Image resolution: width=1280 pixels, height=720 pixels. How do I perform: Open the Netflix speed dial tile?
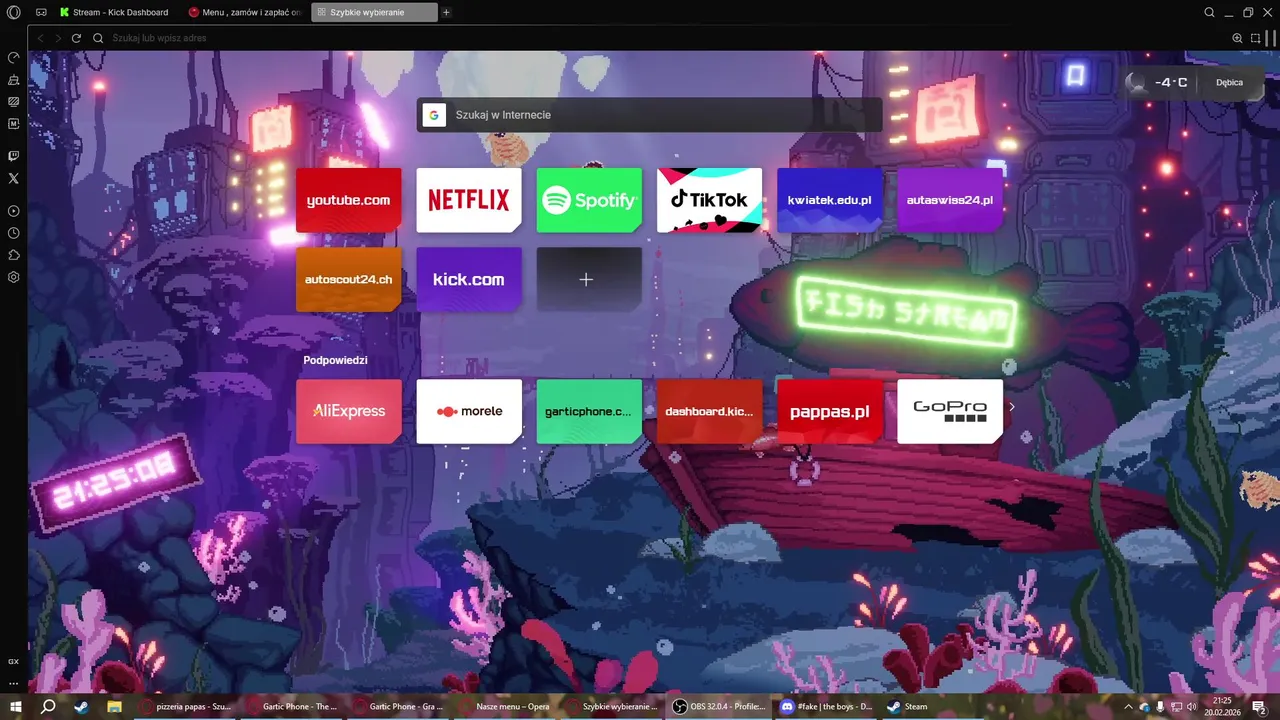469,200
